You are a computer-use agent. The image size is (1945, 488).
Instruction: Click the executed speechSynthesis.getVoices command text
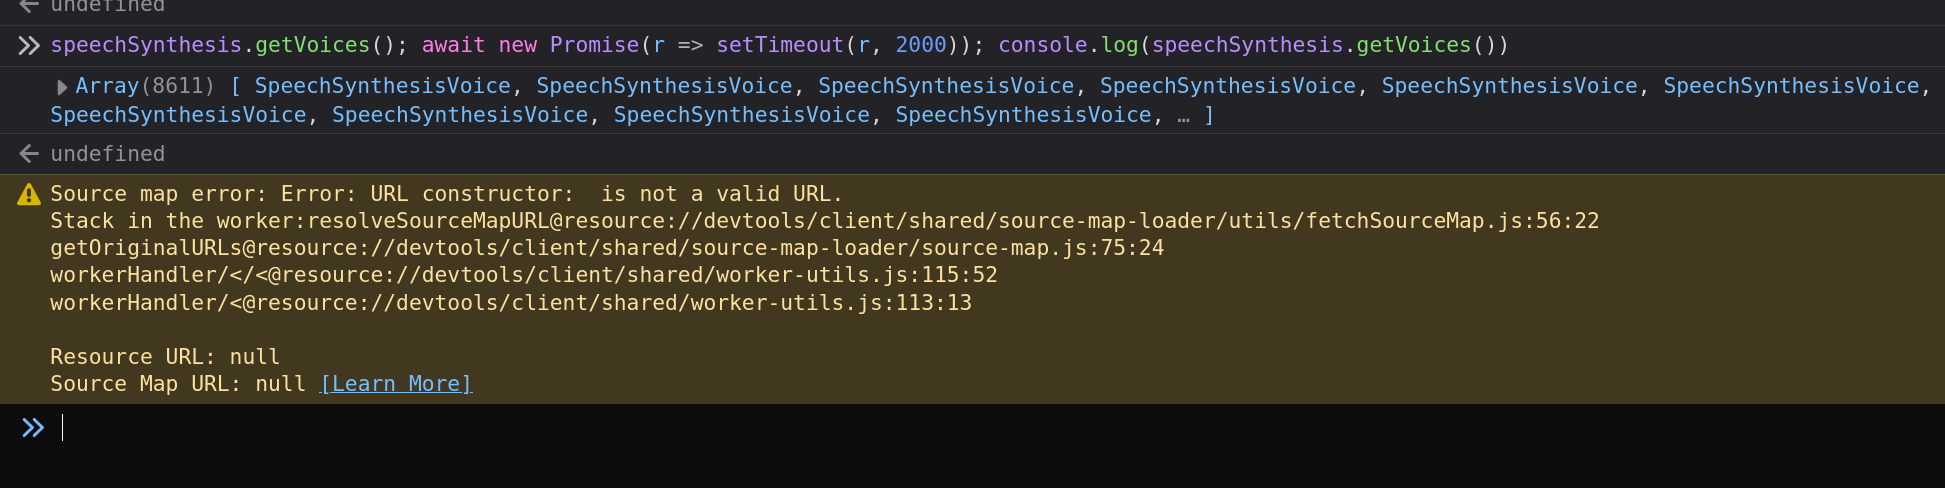(779, 45)
